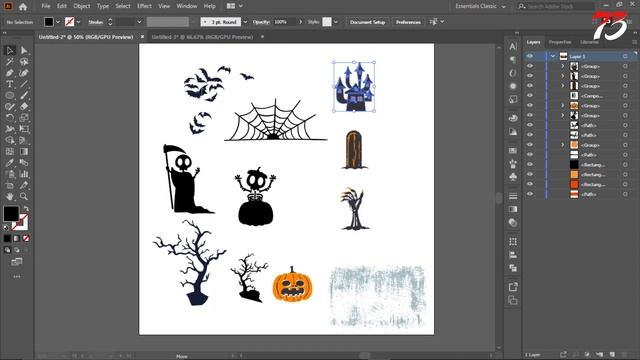
Task: Collapse Layer 1 disclosure arrow
Action: pyautogui.click(x=553, y=56)
